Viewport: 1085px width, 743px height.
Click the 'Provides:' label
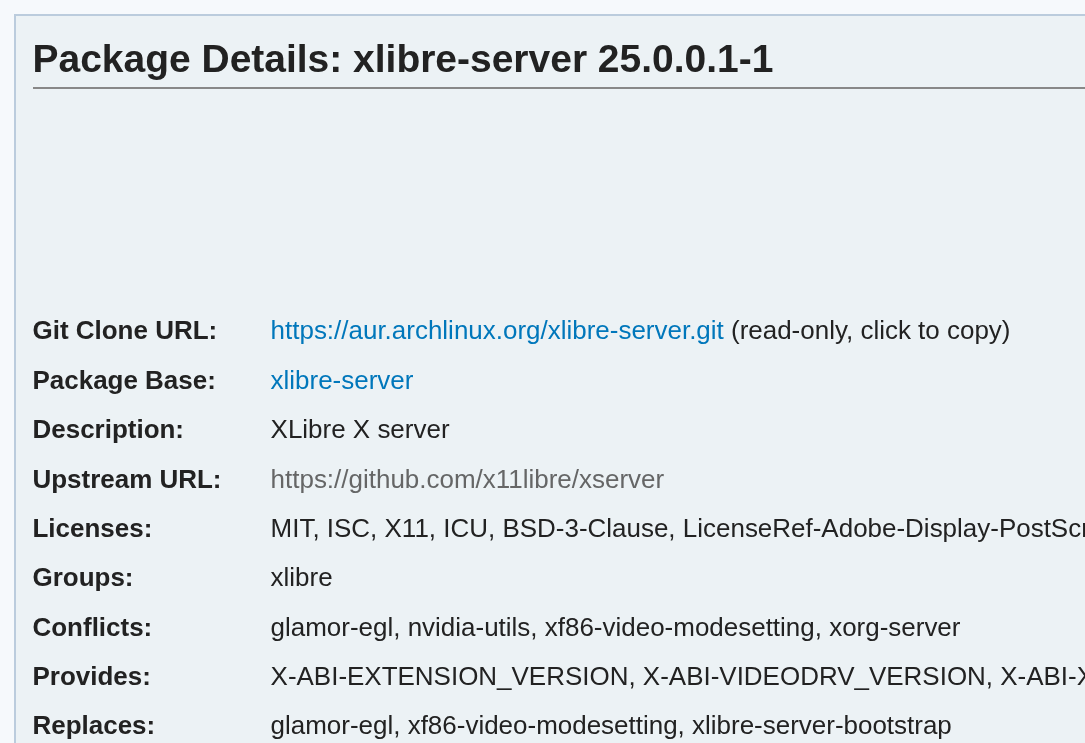tap(91, 677)
